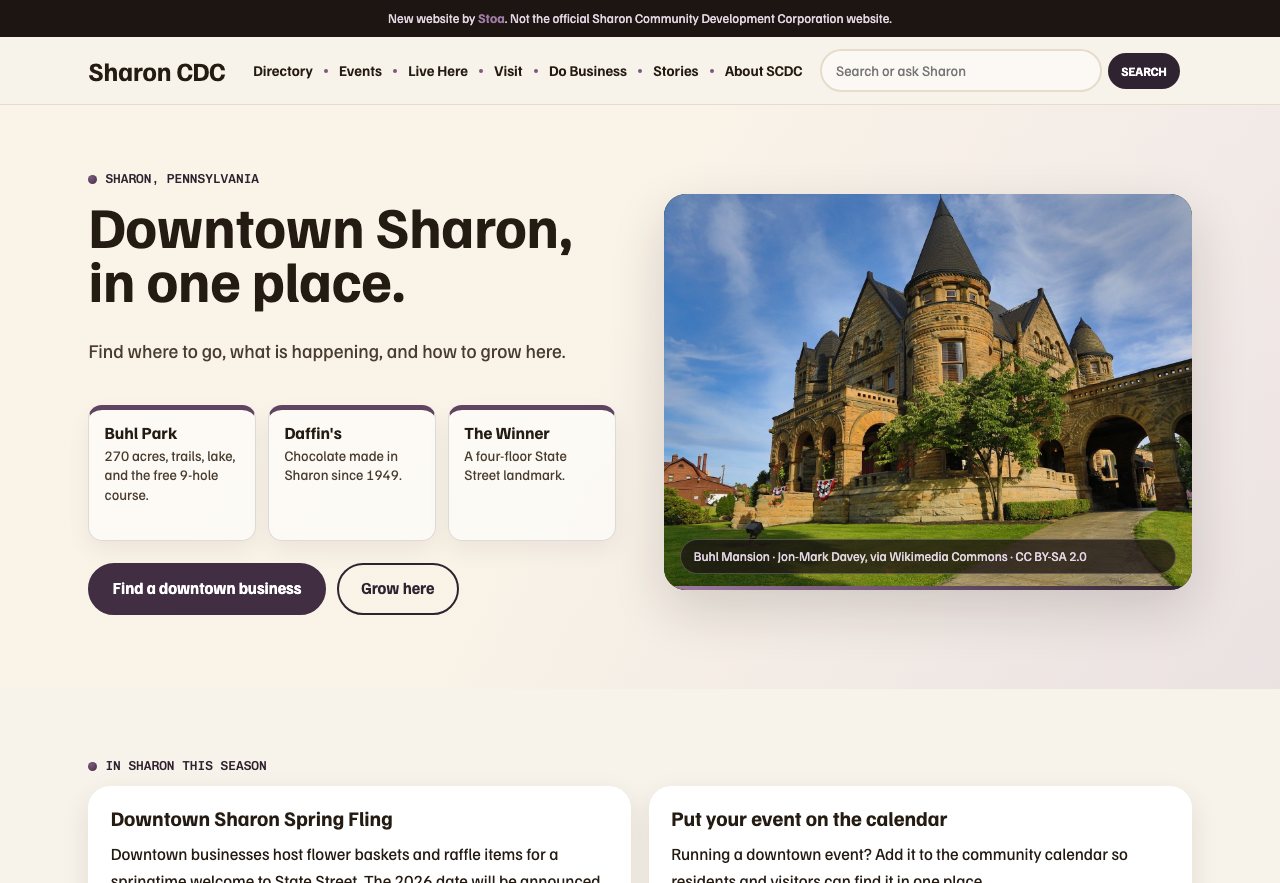Click the Downtown Sharon, in one place heading
Image resolution: width=1280 pixels, height=883 pixels.
[331, 257]
